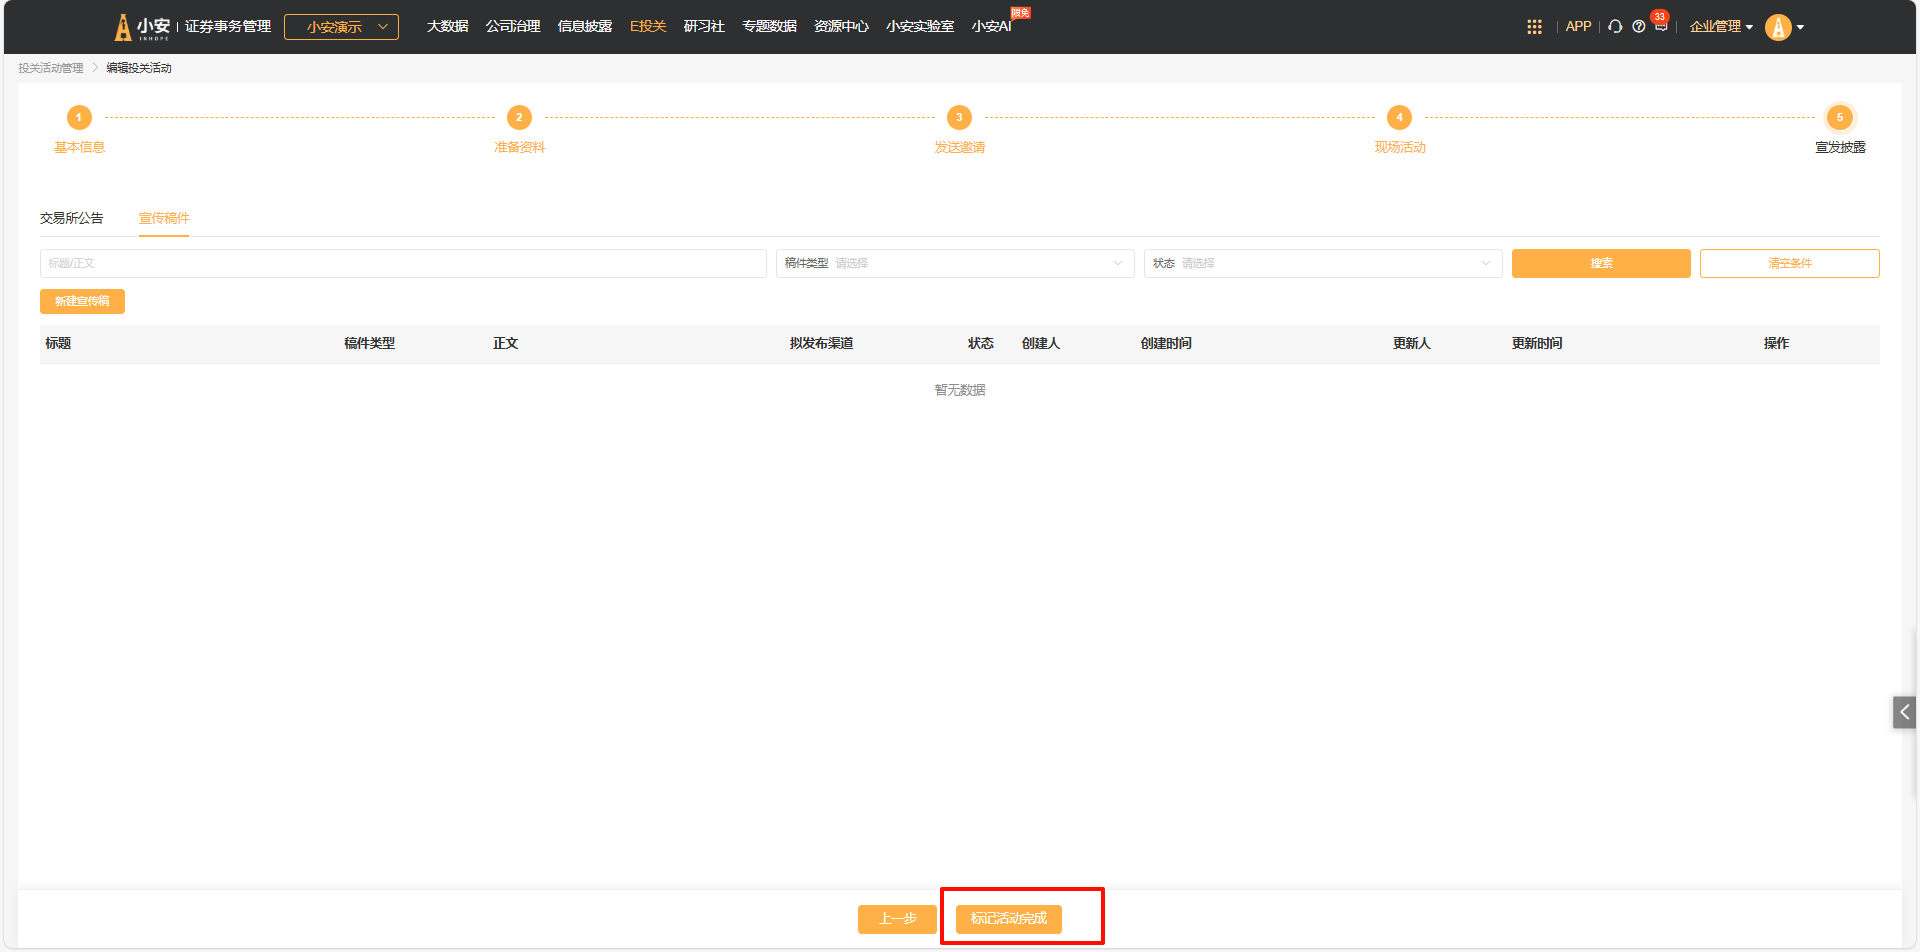Click the 稿件类型 column header
Image resolution: width=1920 pixels, height=952 pixels.
(x=369, y=343)
